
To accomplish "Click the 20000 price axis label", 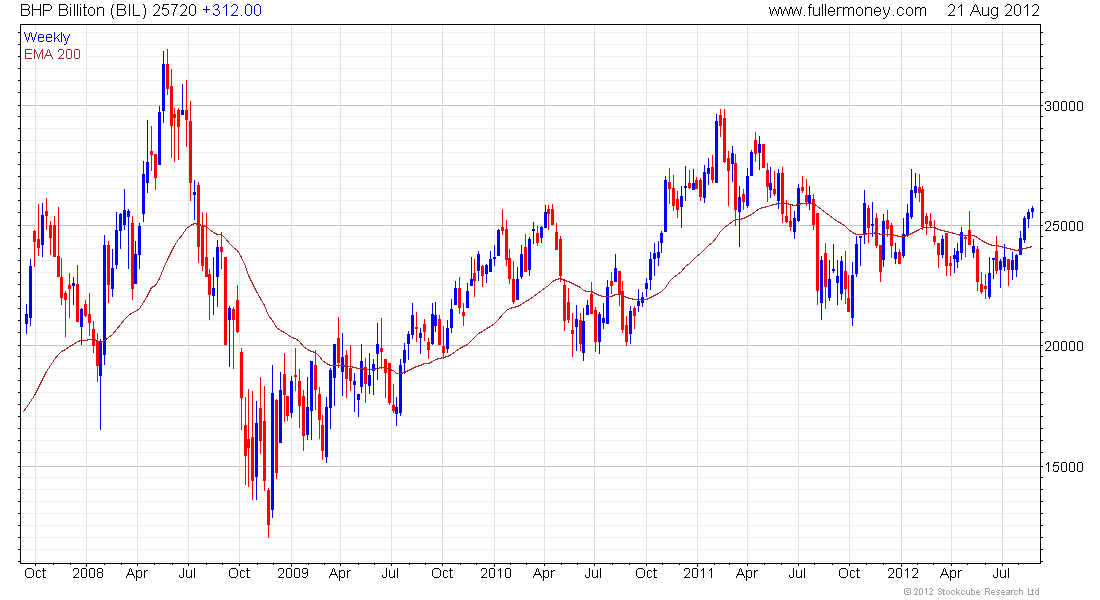I will (1064, 346).
